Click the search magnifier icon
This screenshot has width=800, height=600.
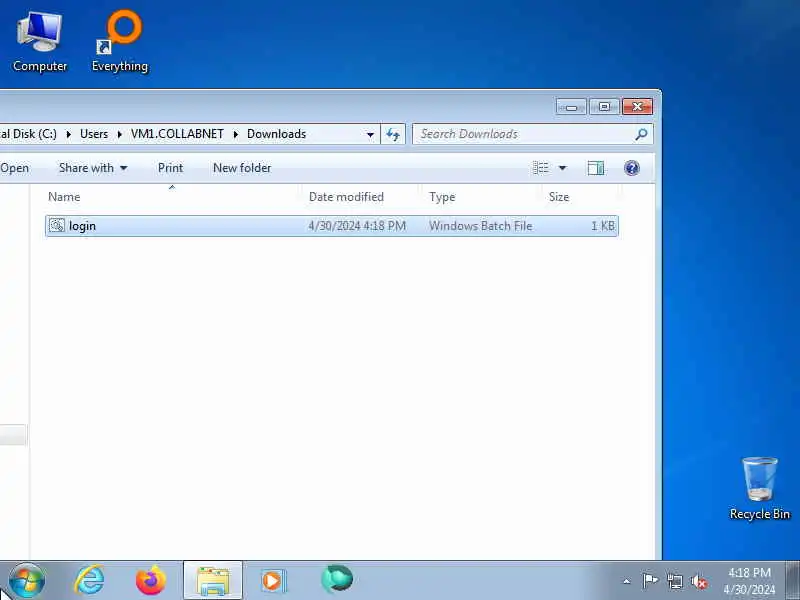coord(641,134)
